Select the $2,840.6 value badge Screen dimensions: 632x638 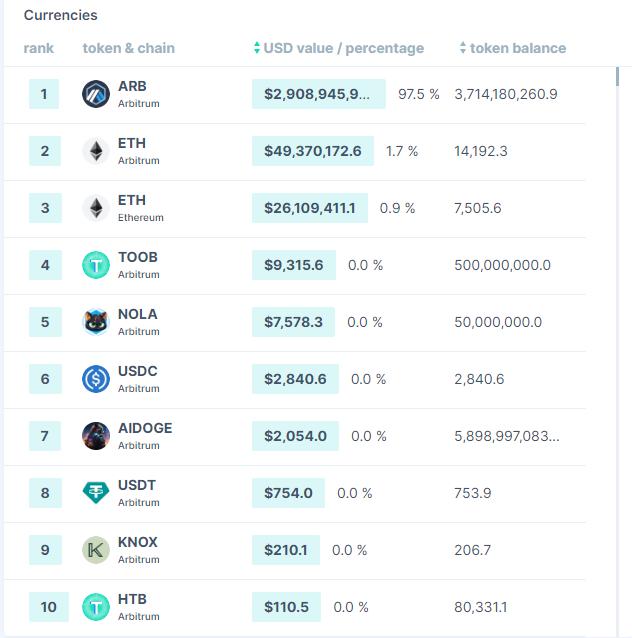pyautogui.click(x=295, y=379)
